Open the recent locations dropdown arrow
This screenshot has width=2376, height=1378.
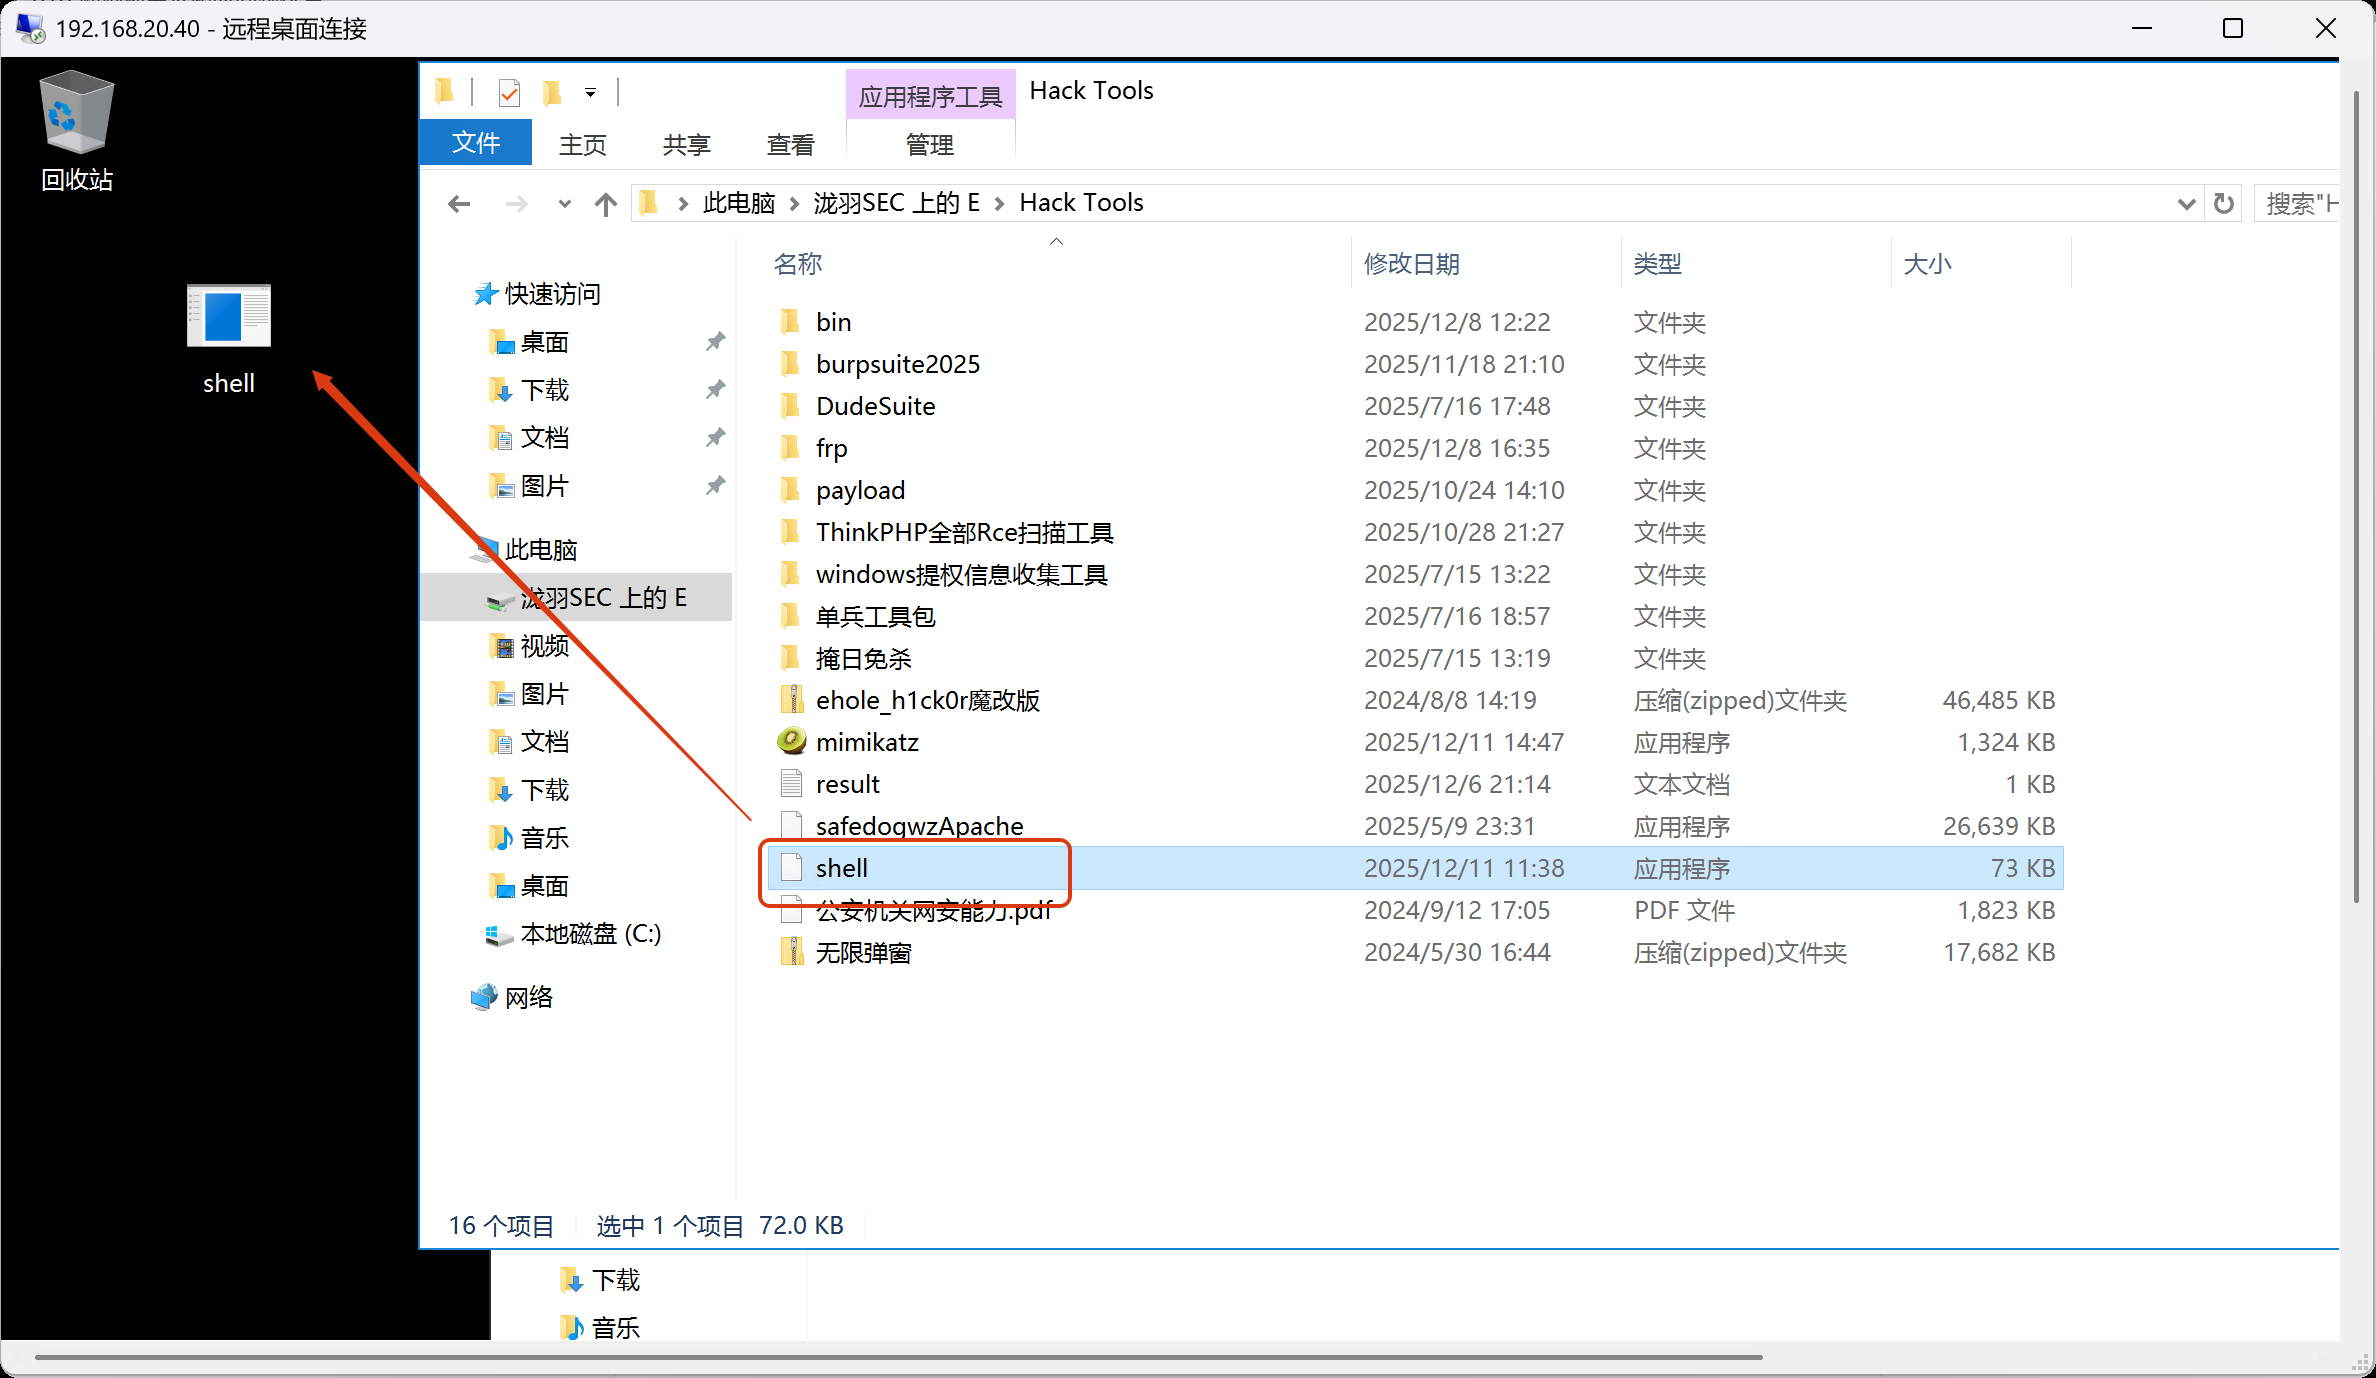(564, 204)
